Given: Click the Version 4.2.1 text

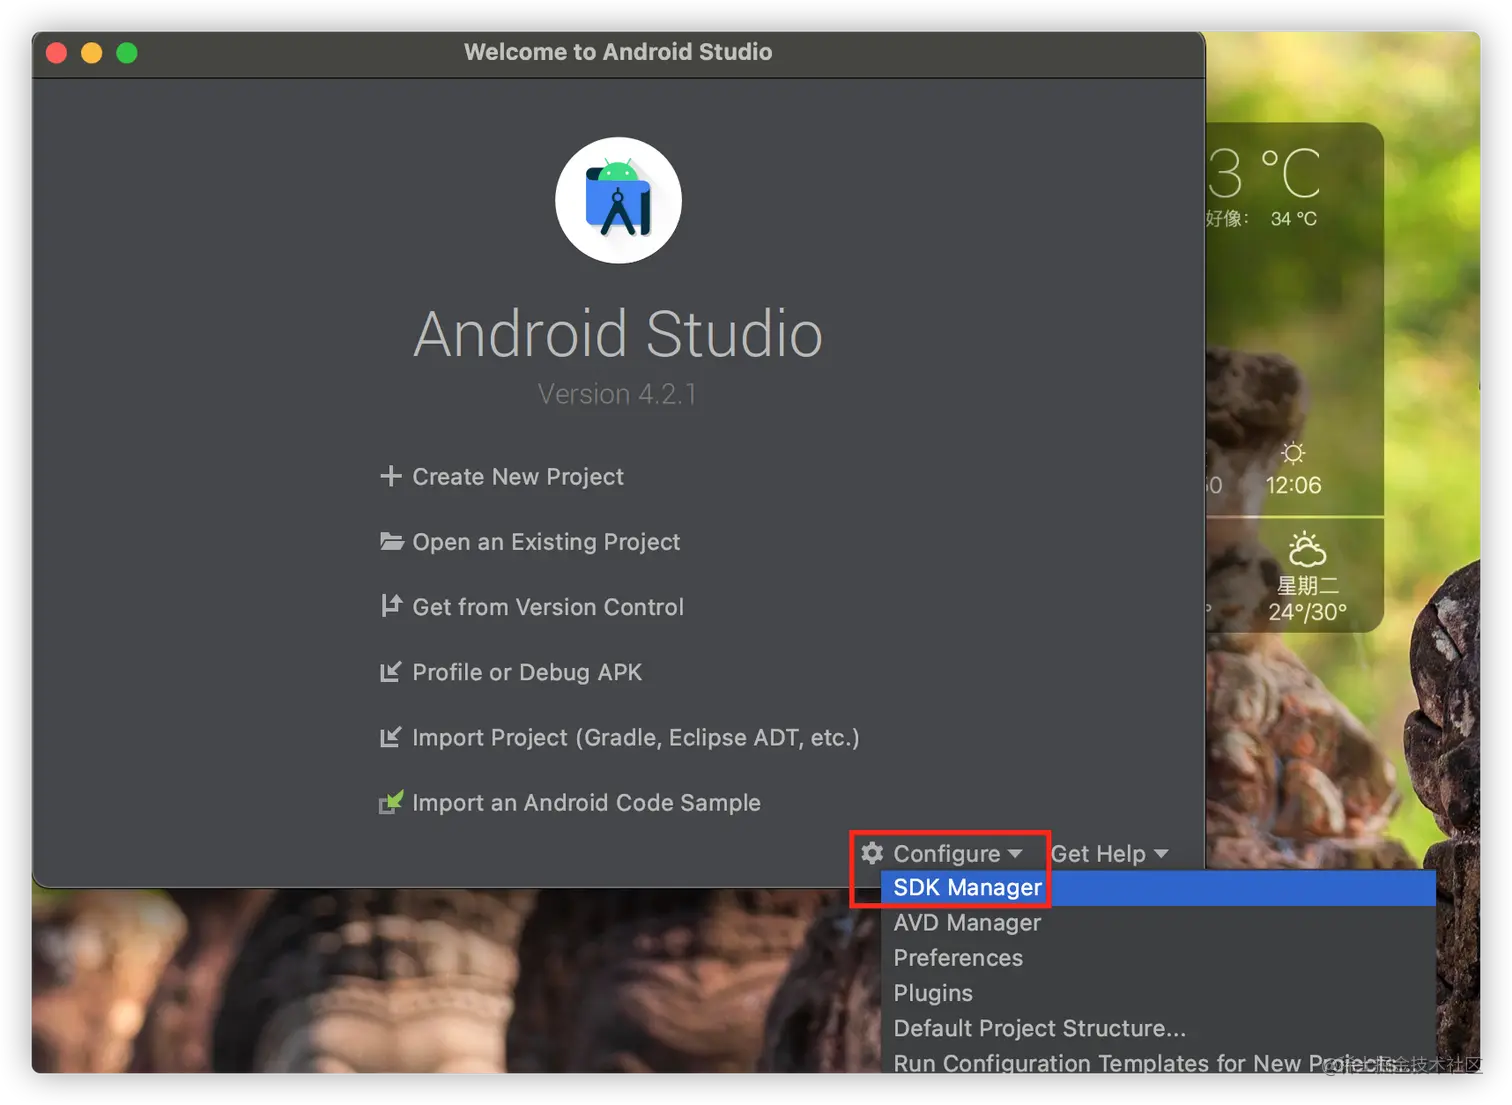Looking at the screenshot, I should [617, 394].
